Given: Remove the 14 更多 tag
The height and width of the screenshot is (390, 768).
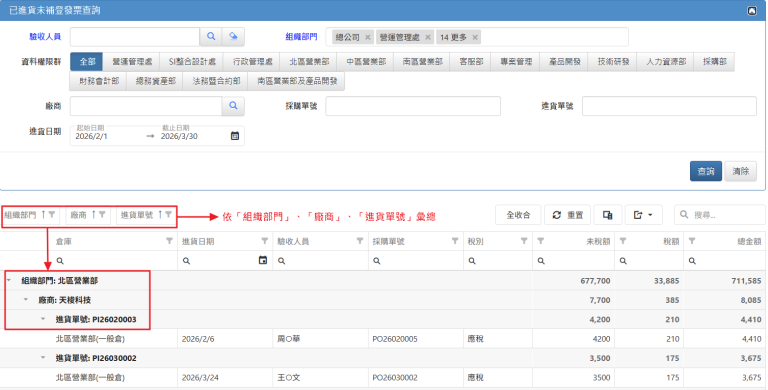Looking at the screenshot, I should point(475,37).
